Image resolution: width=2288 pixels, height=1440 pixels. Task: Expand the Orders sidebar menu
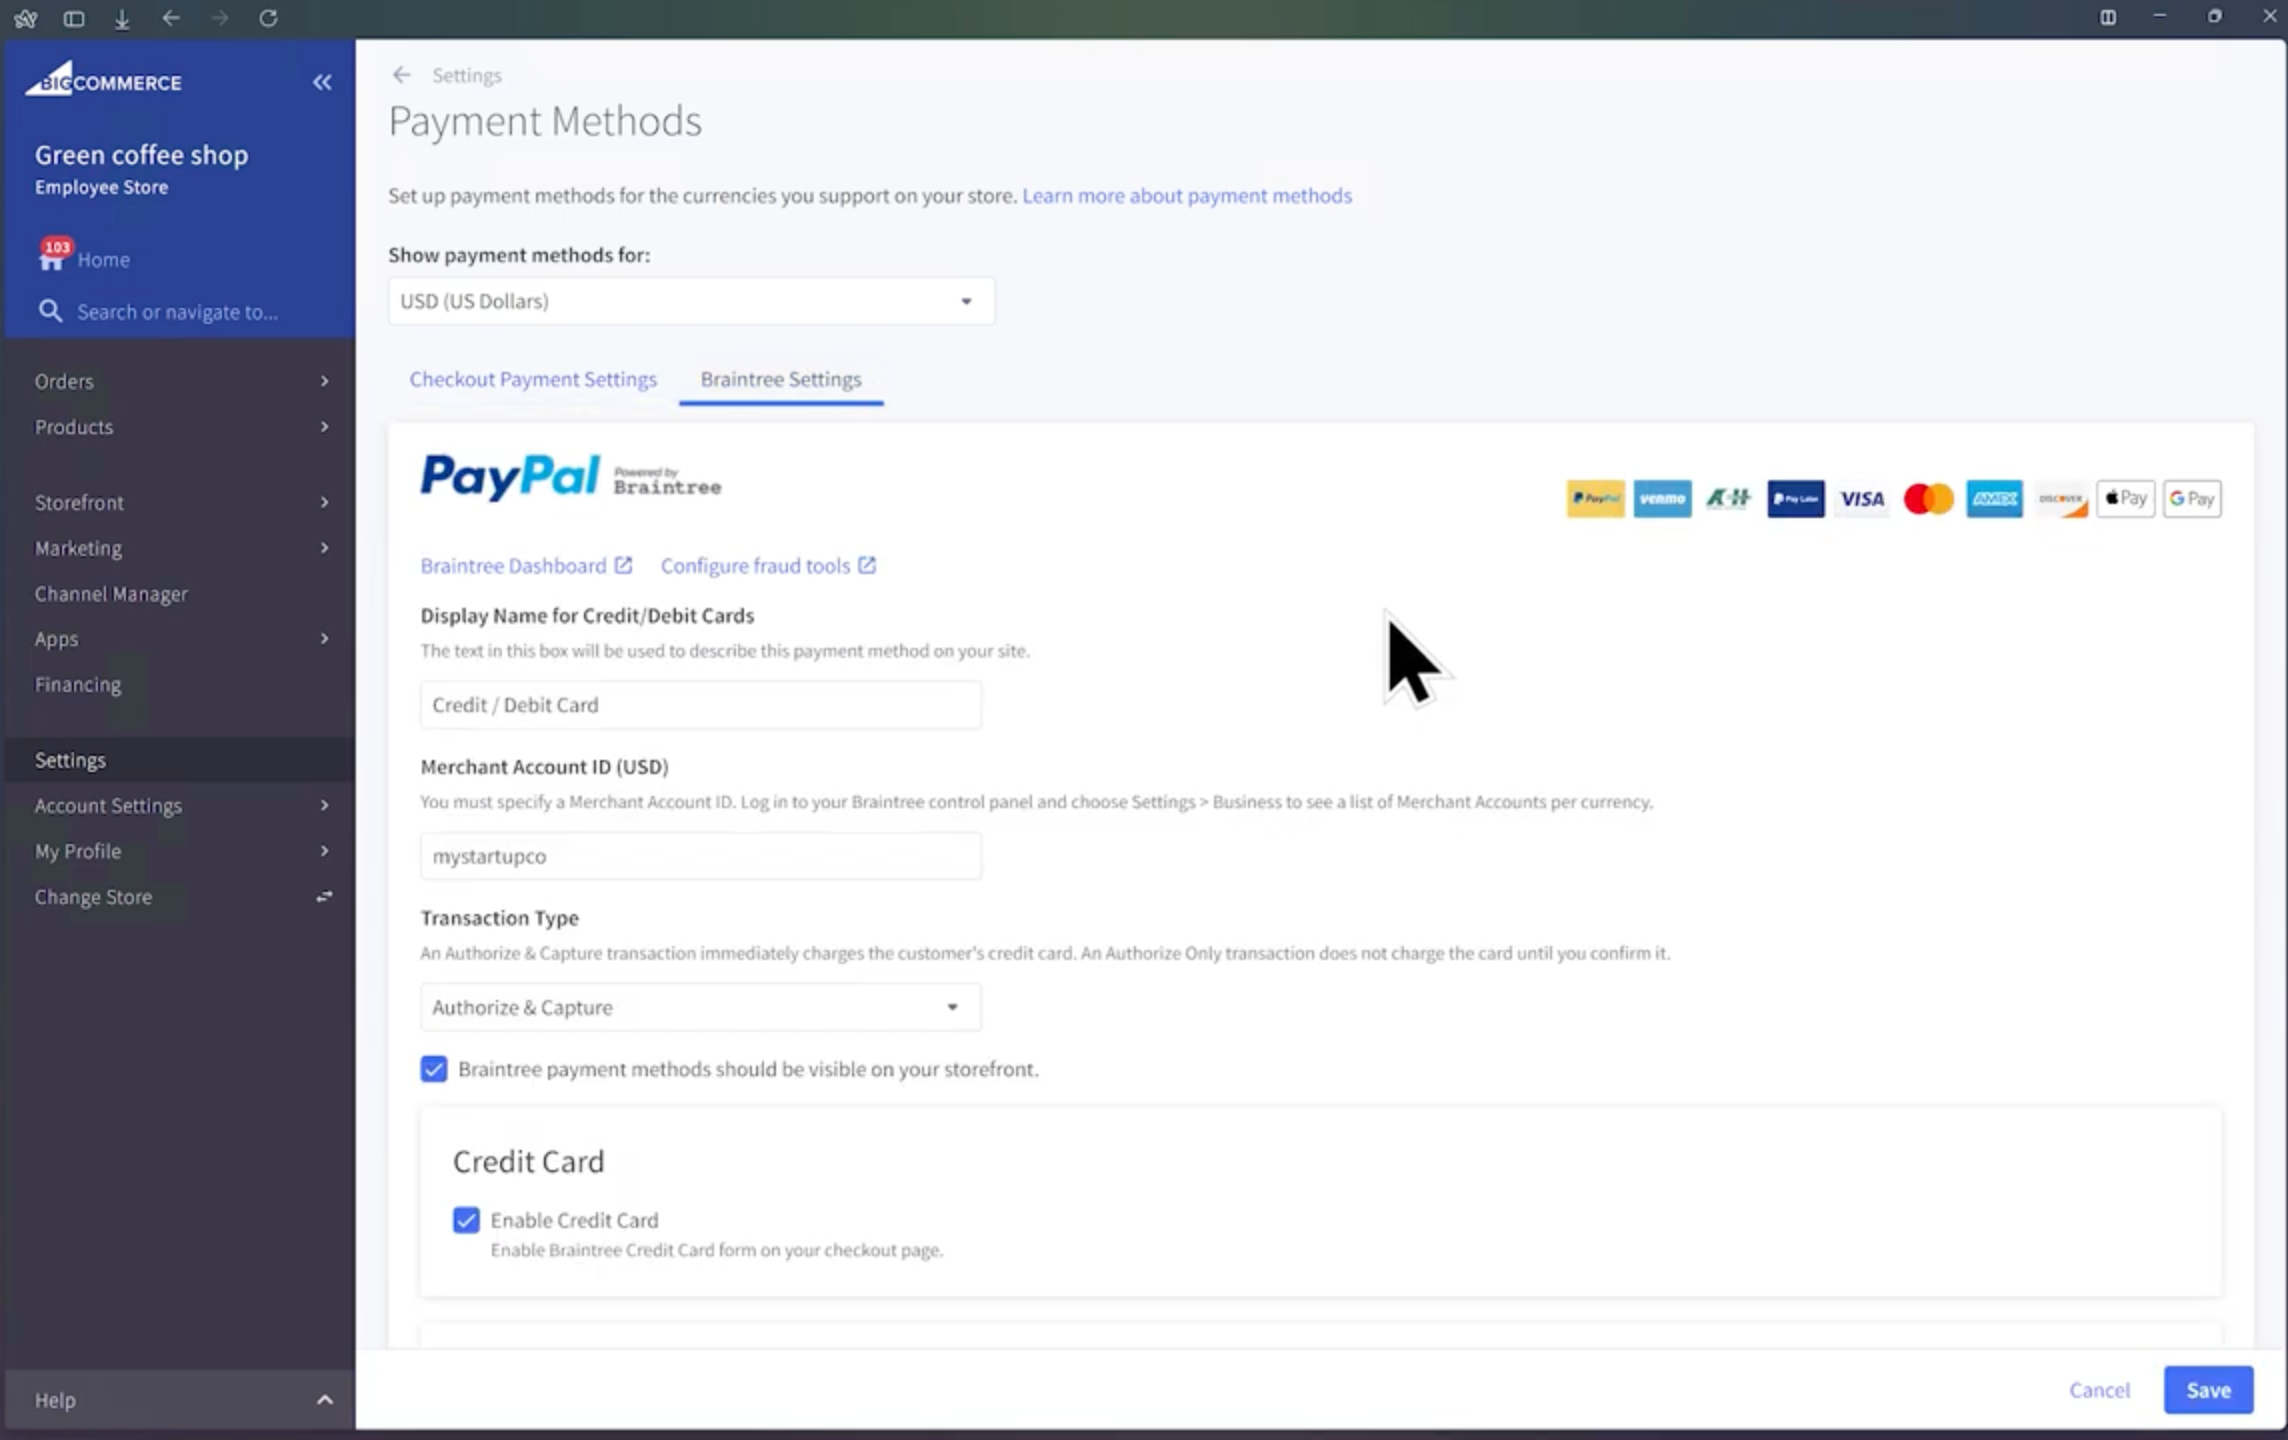(180, 381)
